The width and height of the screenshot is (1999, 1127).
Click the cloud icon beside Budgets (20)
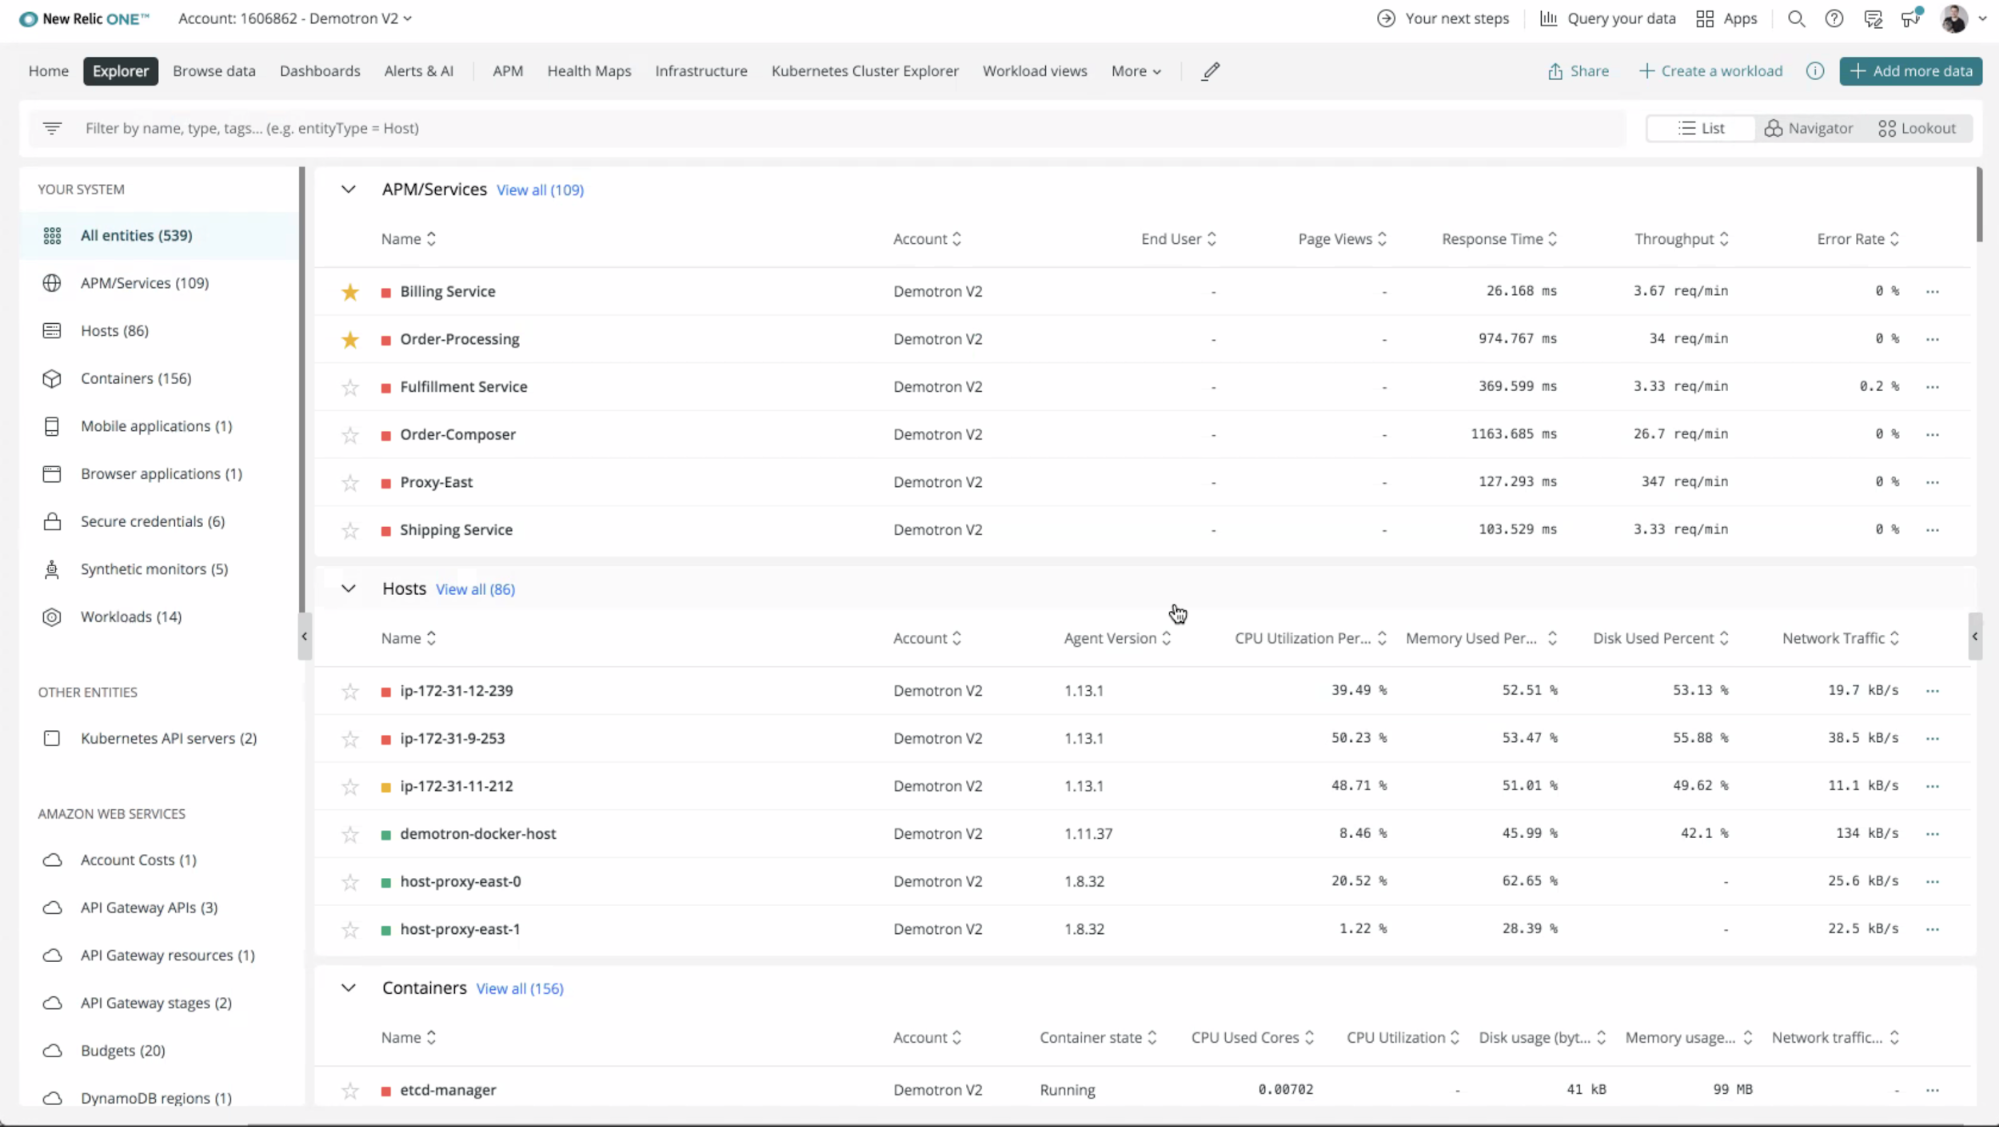[x=52, y=1050]
